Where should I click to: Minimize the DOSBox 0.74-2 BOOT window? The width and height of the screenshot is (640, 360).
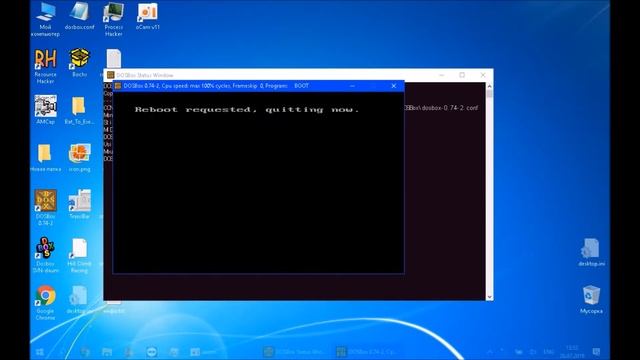pyautogui.click(x=353, y=86)
